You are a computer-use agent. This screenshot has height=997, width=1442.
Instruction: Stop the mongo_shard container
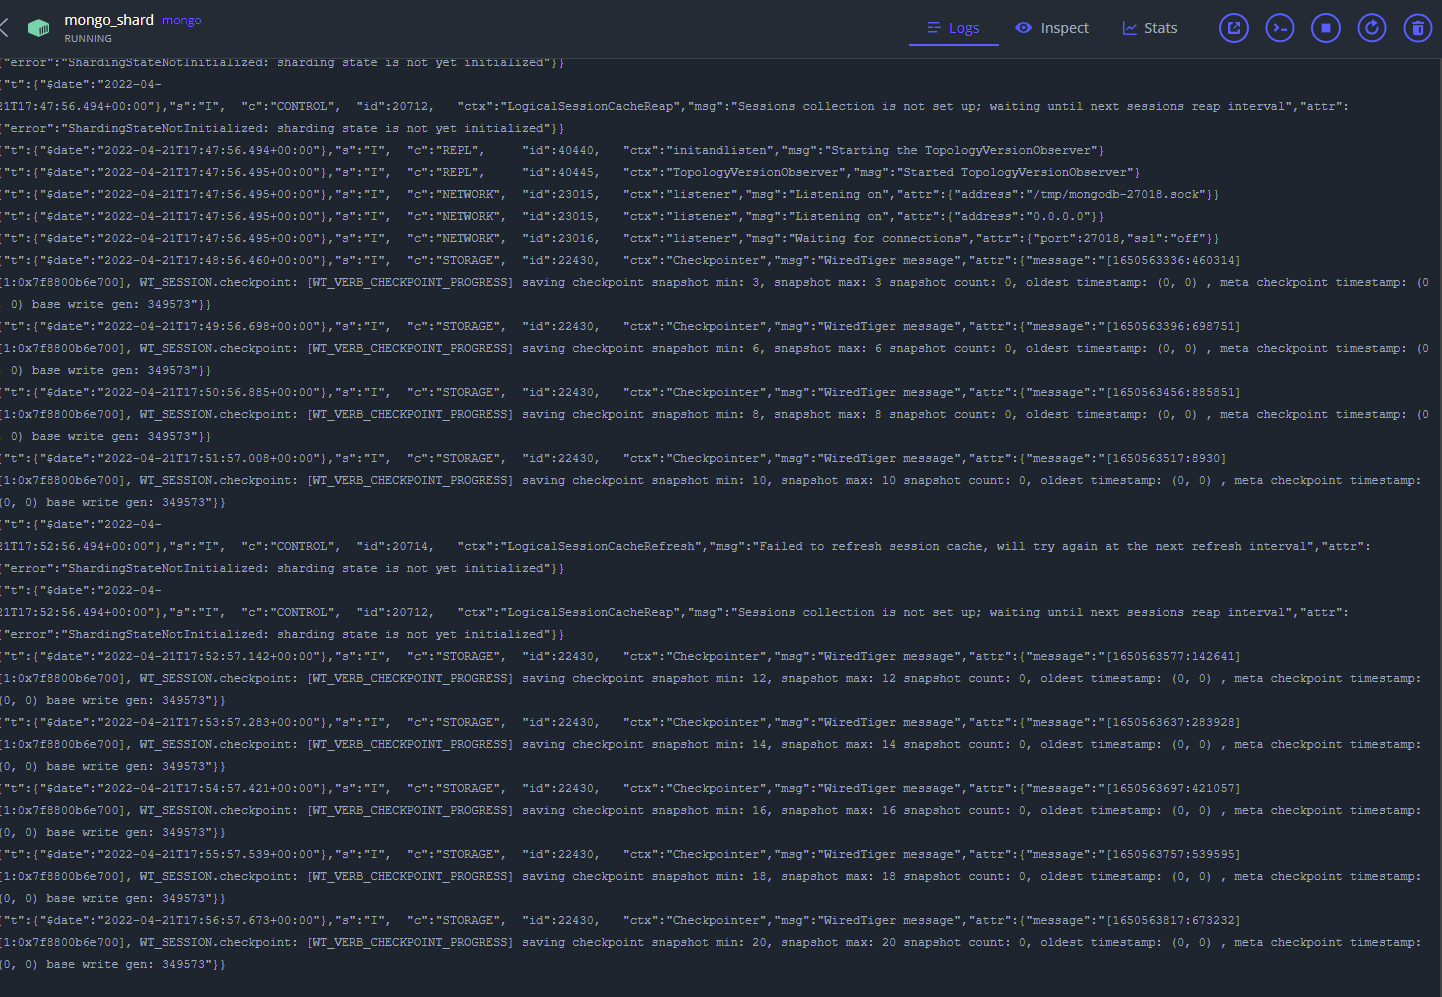tap(1325, 28)
